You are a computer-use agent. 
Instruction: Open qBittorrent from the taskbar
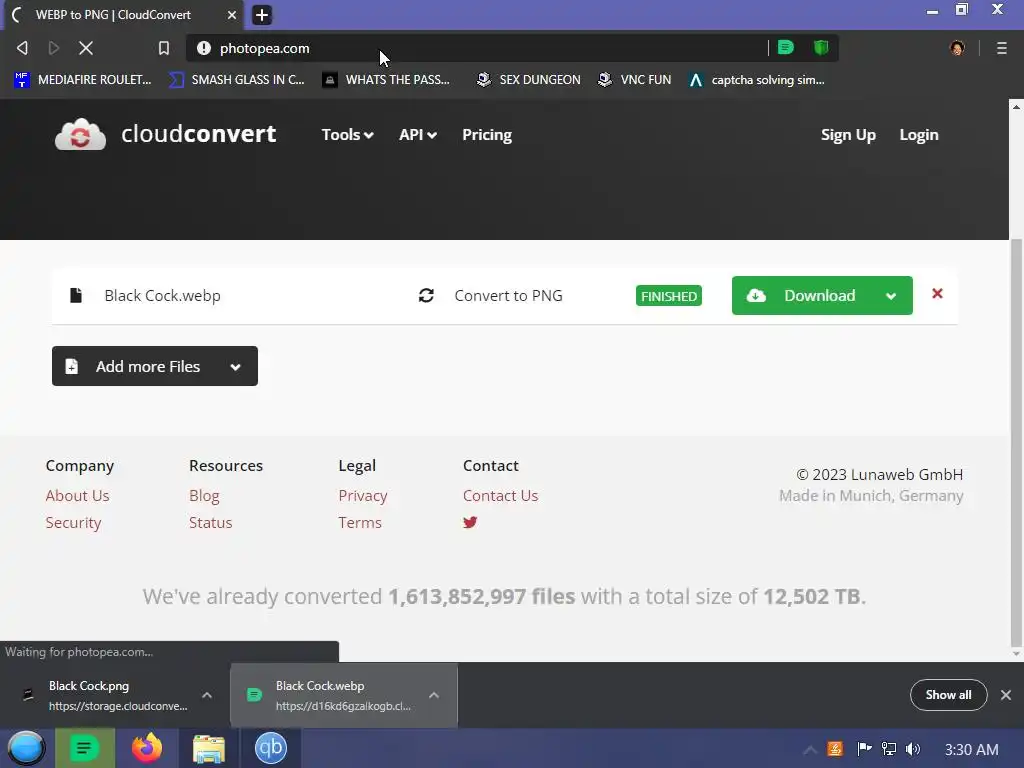[x=270, y=748]
